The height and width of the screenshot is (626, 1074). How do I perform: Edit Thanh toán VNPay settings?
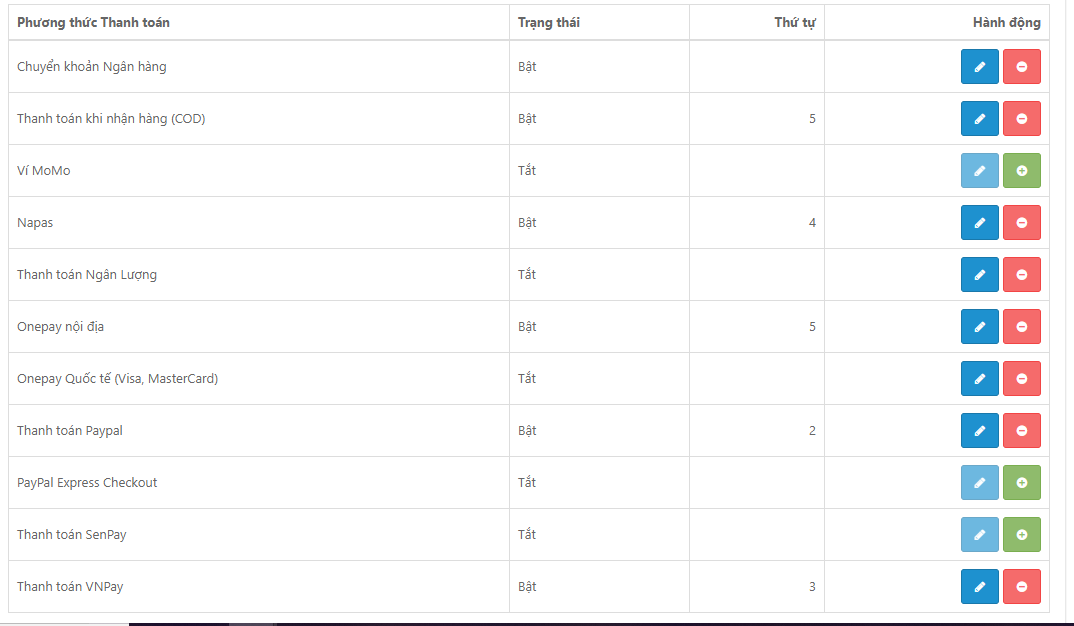pos(979,587)
